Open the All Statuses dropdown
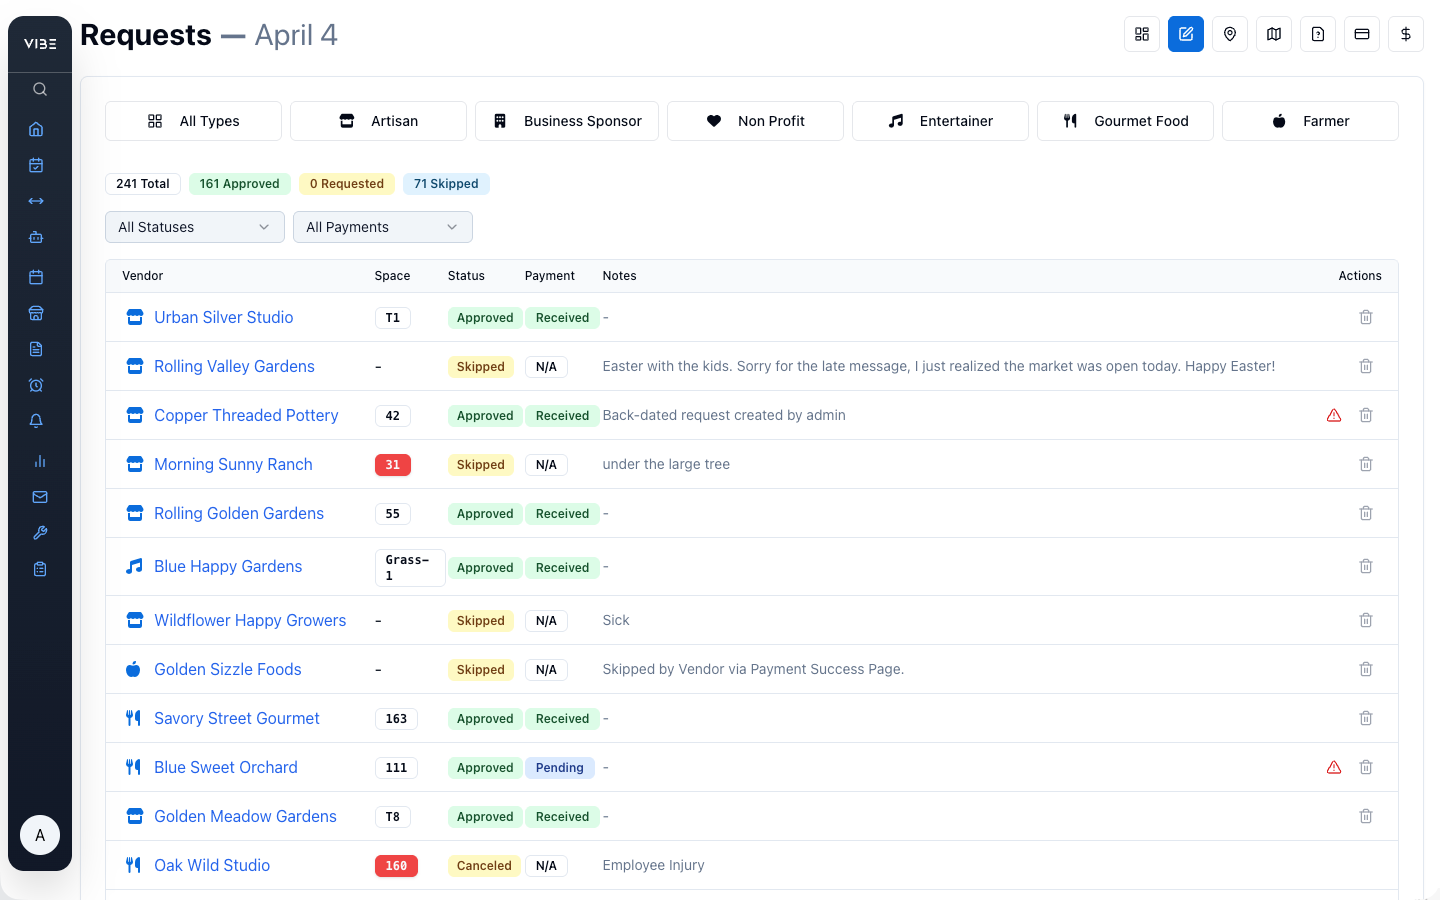The width and height of the screenshot is (1440, 900). (x=194, y=227)
